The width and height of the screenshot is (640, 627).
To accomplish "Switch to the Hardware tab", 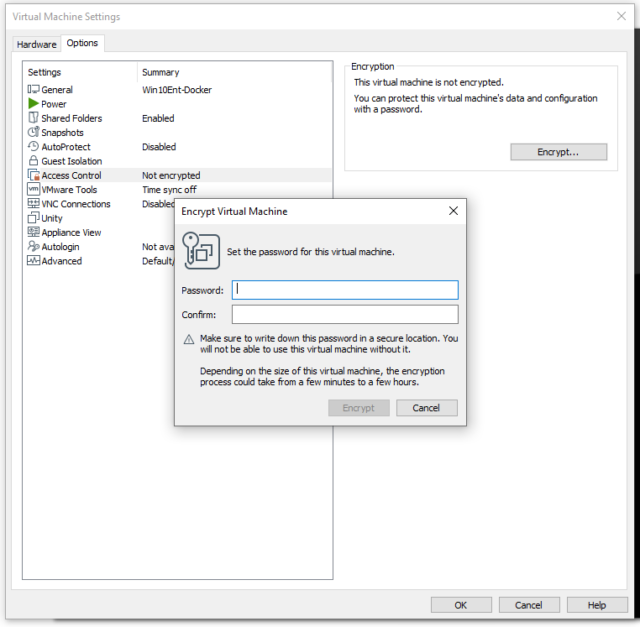I will 37,44.
